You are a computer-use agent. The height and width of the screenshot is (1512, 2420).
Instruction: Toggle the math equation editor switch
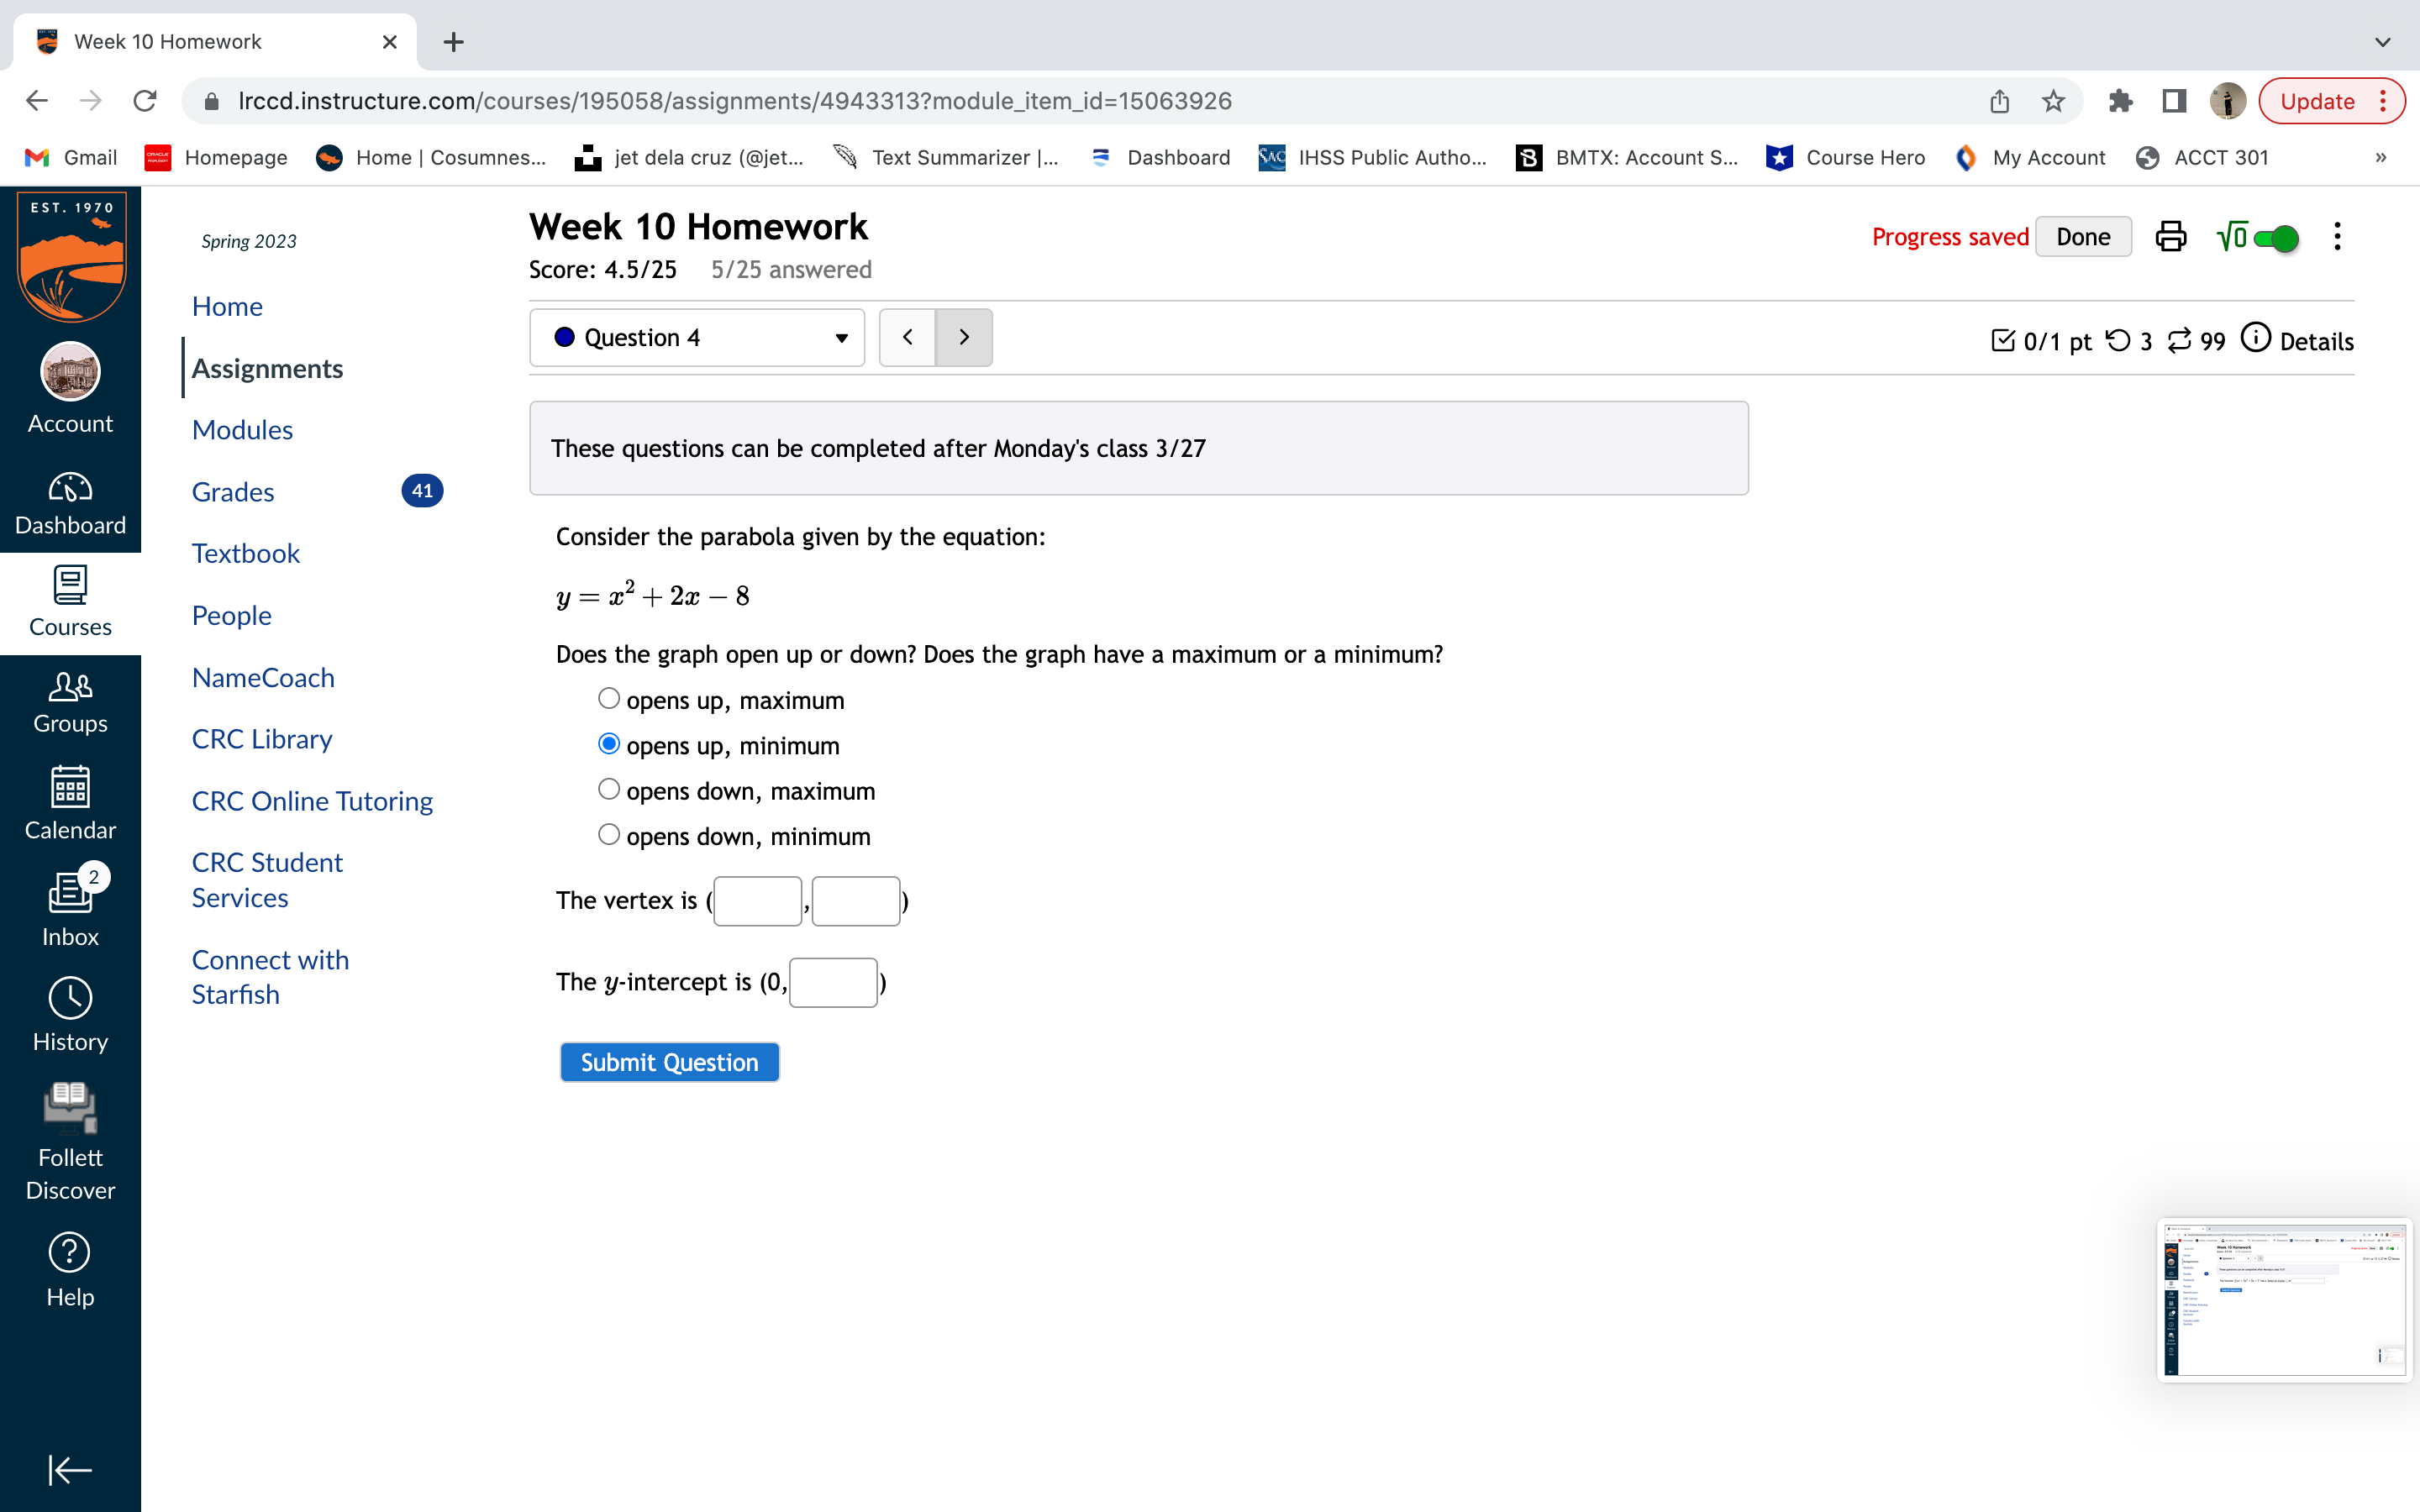[x=2276, y=238]
